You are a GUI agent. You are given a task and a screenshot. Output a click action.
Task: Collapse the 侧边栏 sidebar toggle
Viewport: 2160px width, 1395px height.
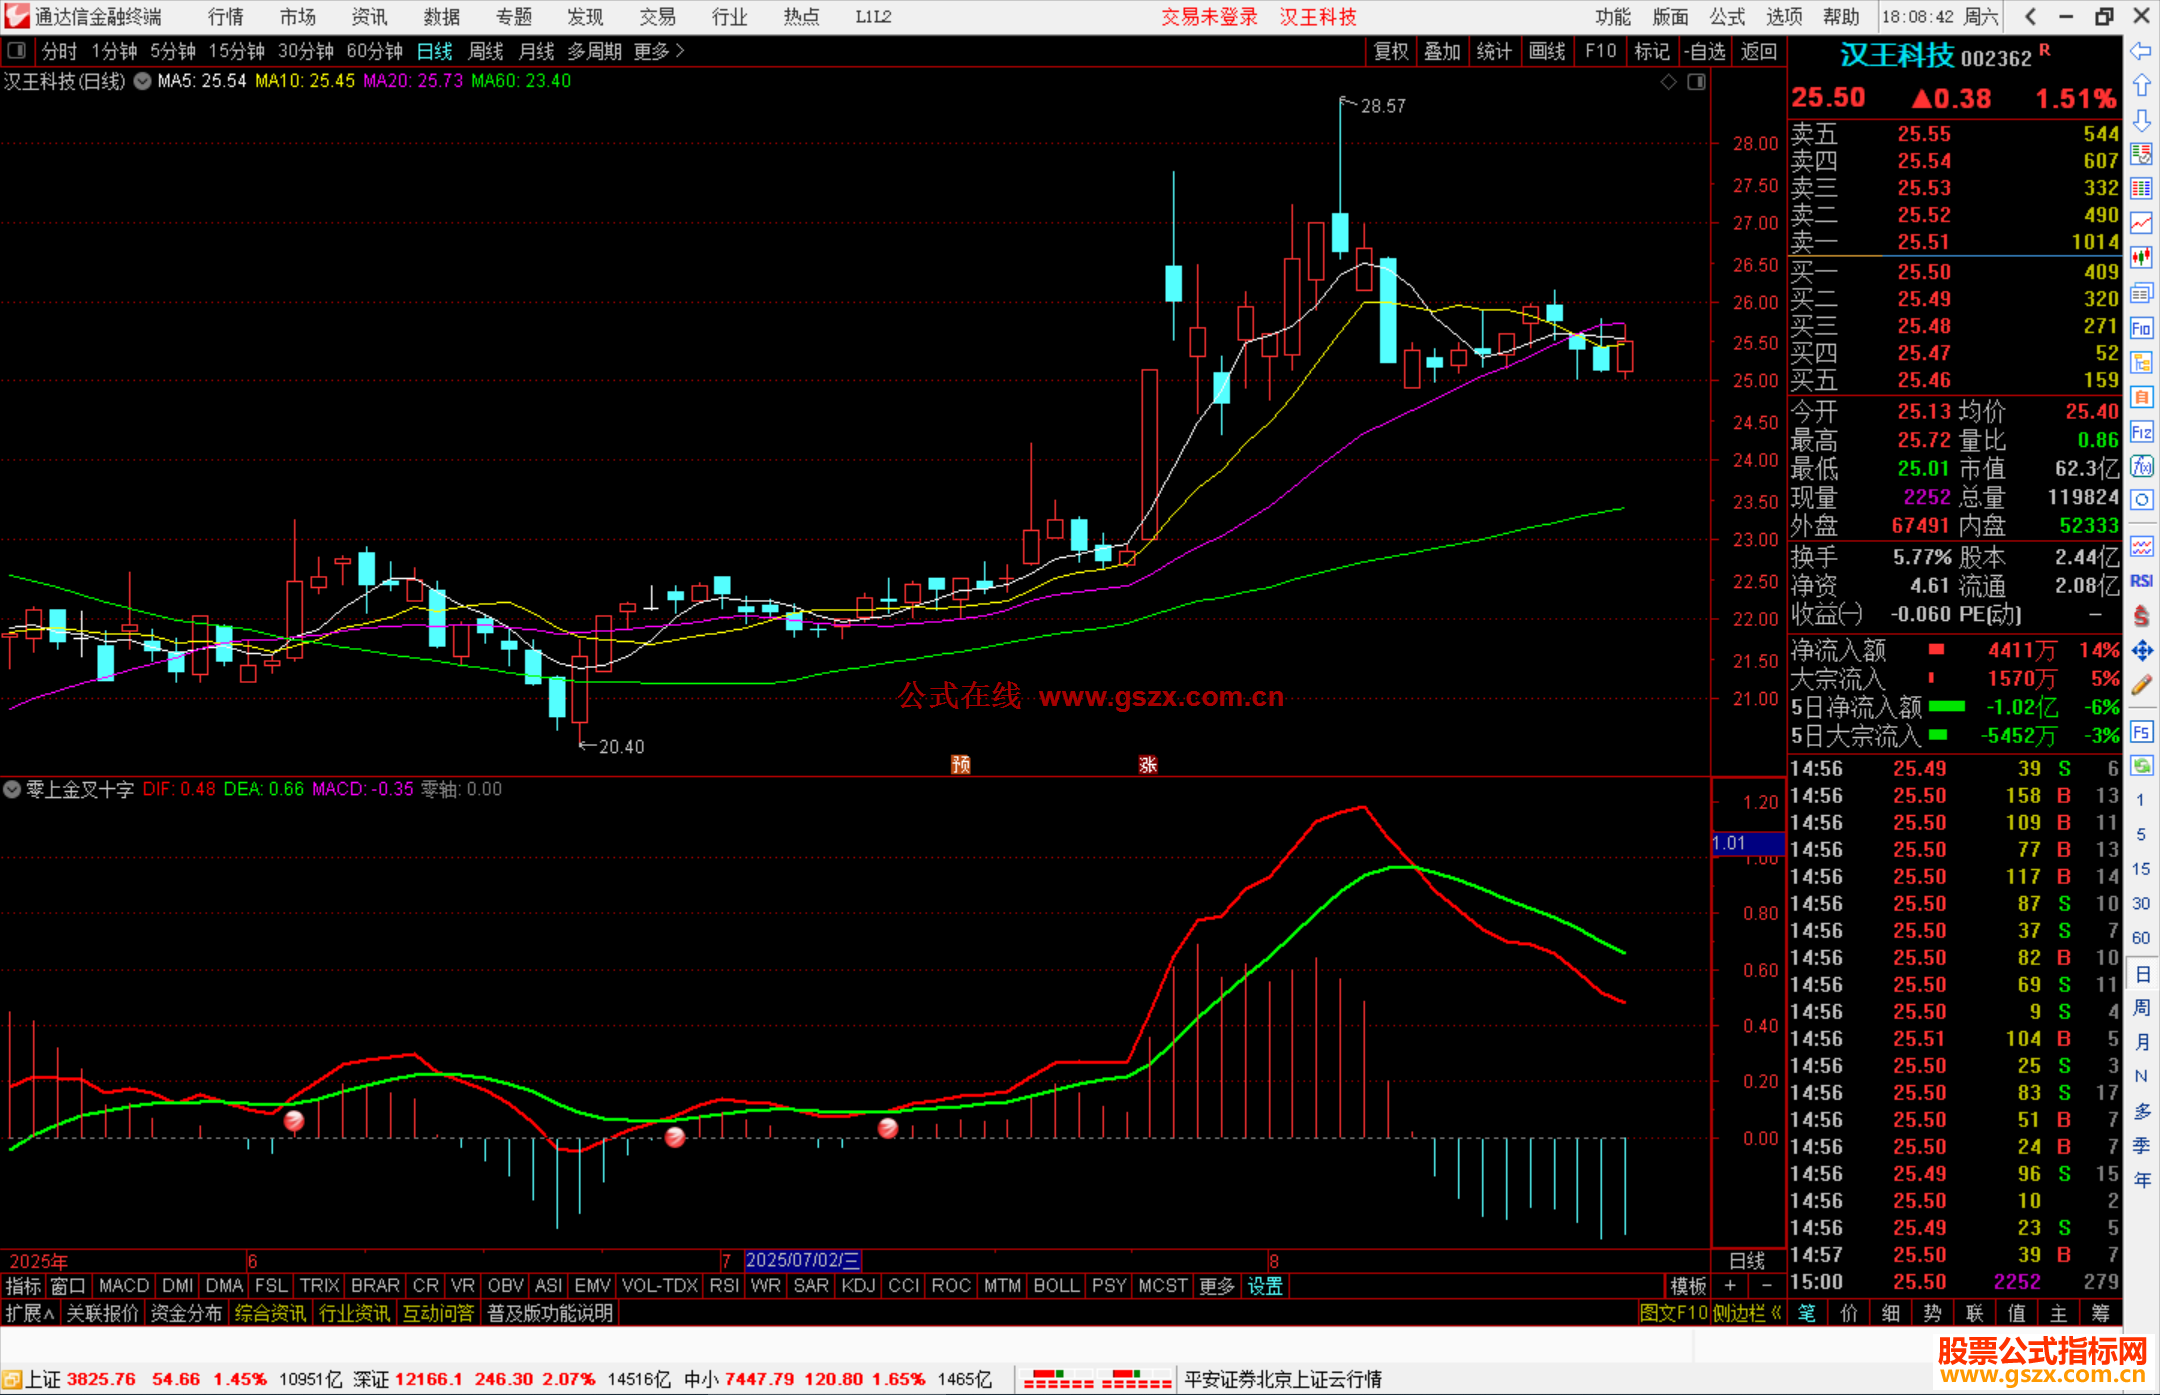coord(1746,1313)
